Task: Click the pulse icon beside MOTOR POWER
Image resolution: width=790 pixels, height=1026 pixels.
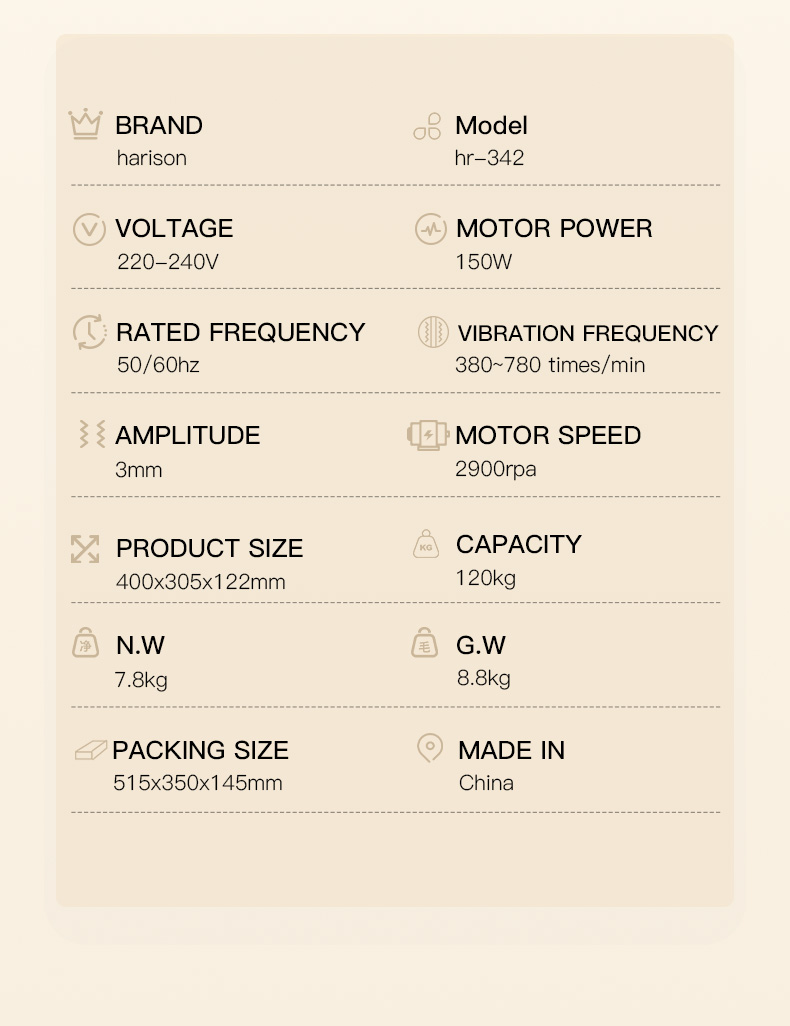Action: click(x=431, y=229)
